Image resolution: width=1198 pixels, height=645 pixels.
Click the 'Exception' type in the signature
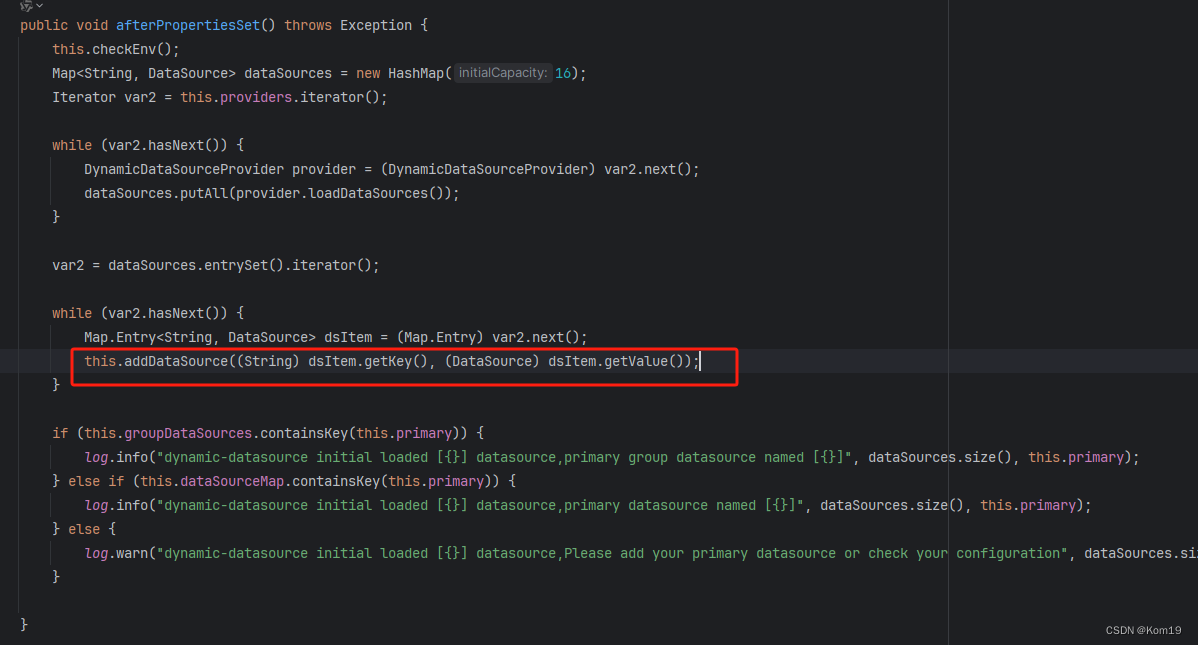tap(376, 25)
